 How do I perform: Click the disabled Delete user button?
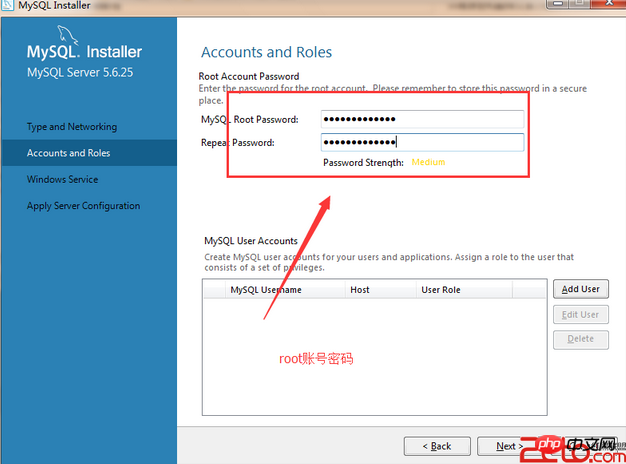click(580, 339)
